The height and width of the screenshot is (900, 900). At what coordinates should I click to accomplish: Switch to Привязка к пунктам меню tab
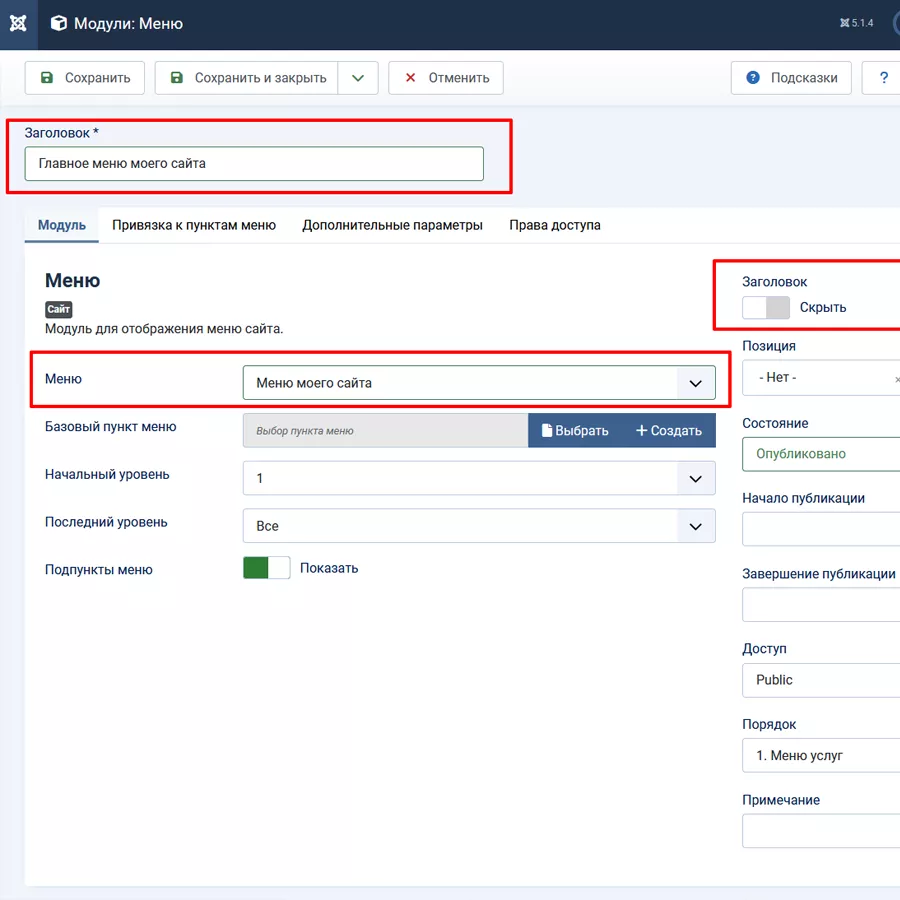pos(194,226)
